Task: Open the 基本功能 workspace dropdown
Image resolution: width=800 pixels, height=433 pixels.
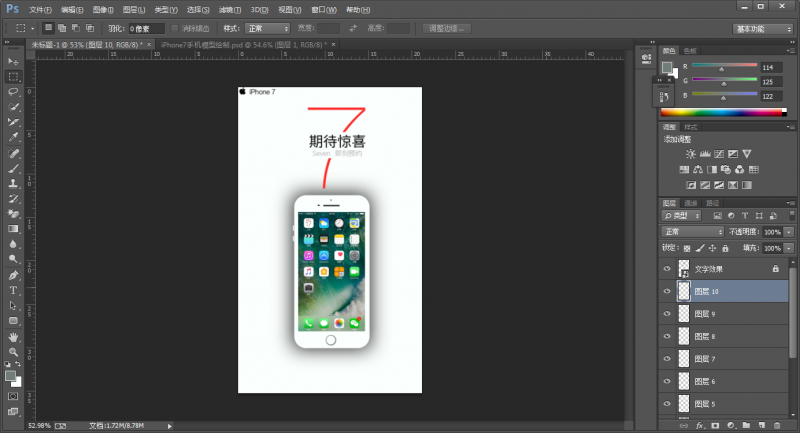Action: (x=763, y=29)
